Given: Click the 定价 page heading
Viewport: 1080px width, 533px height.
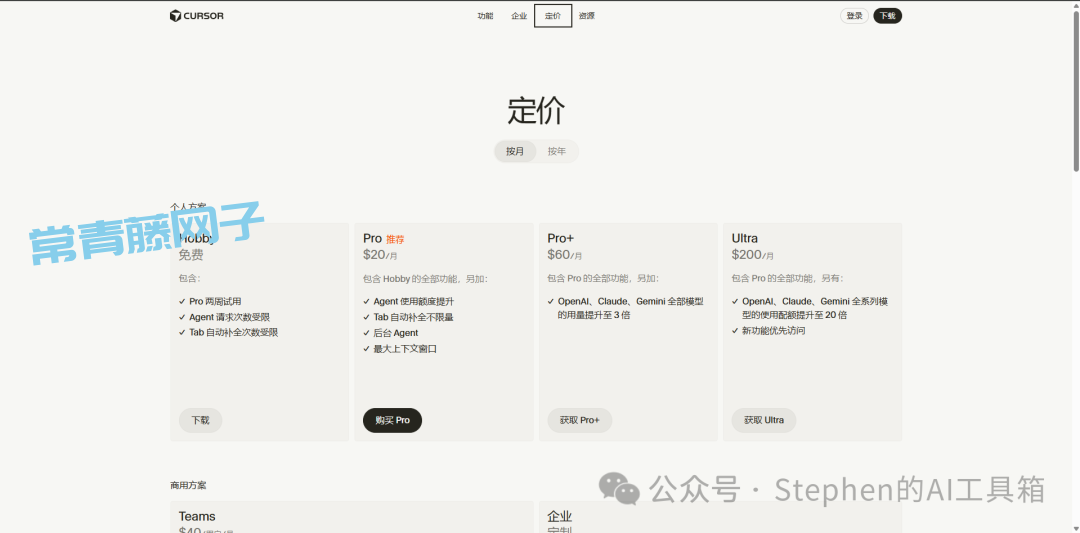Looking at the screenshot, I should (x=536, y=110).
